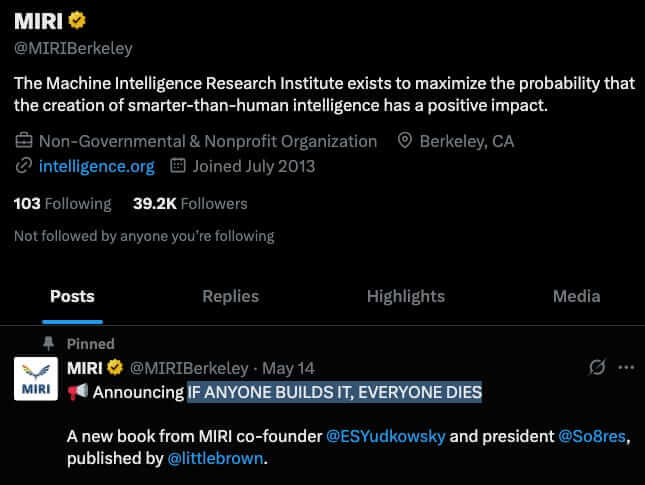
Task: Open MIRI profile avatar thumbnail on post
Action: (x=36, y=378)
